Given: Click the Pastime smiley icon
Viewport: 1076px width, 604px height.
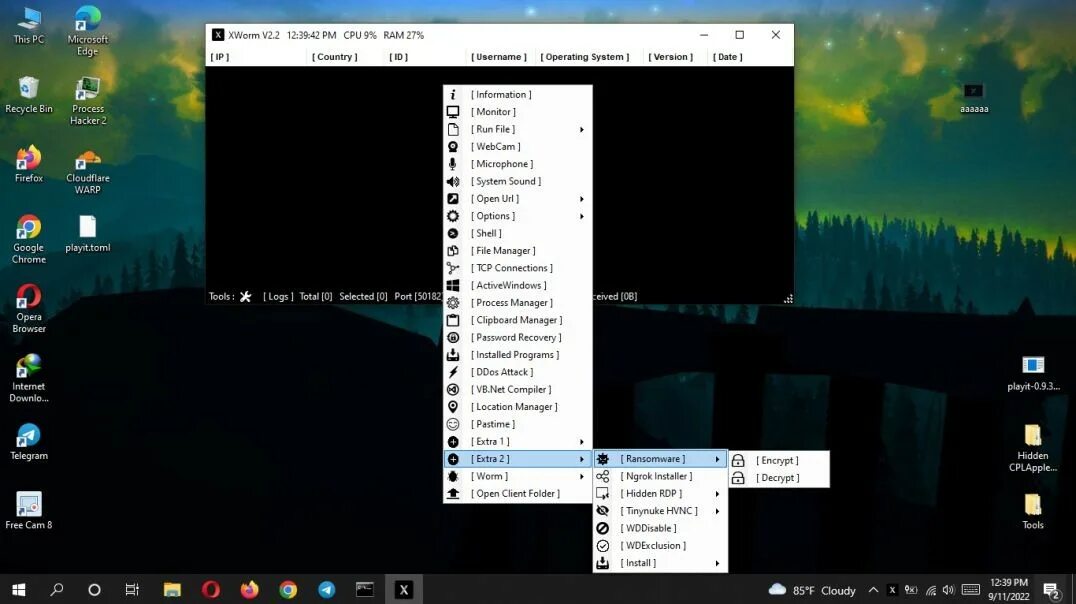Looking at the screenshot, I should click(453, 424).
